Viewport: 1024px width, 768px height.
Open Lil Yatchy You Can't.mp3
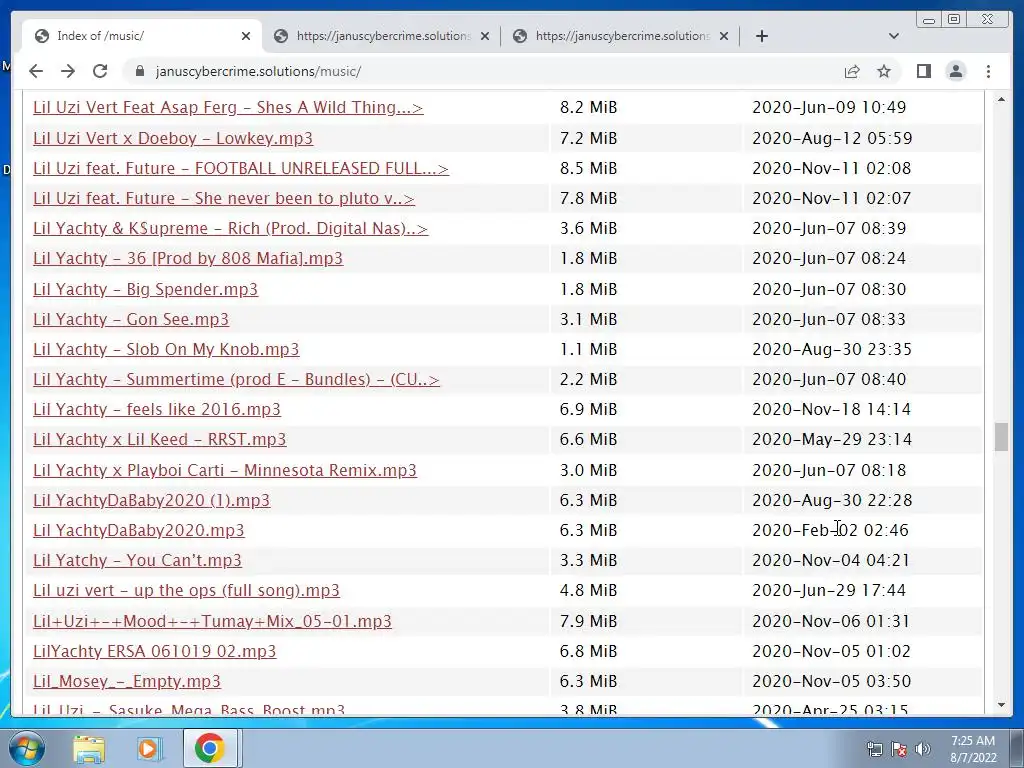pyautogui.click(x=137, y=560)
